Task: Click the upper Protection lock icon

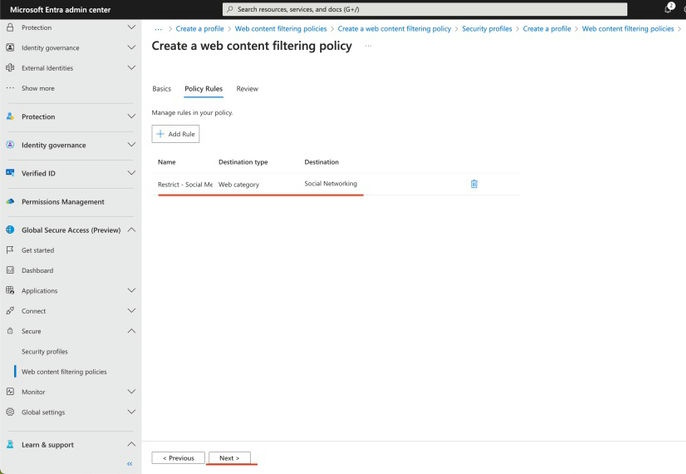Action: click(10, 27)
